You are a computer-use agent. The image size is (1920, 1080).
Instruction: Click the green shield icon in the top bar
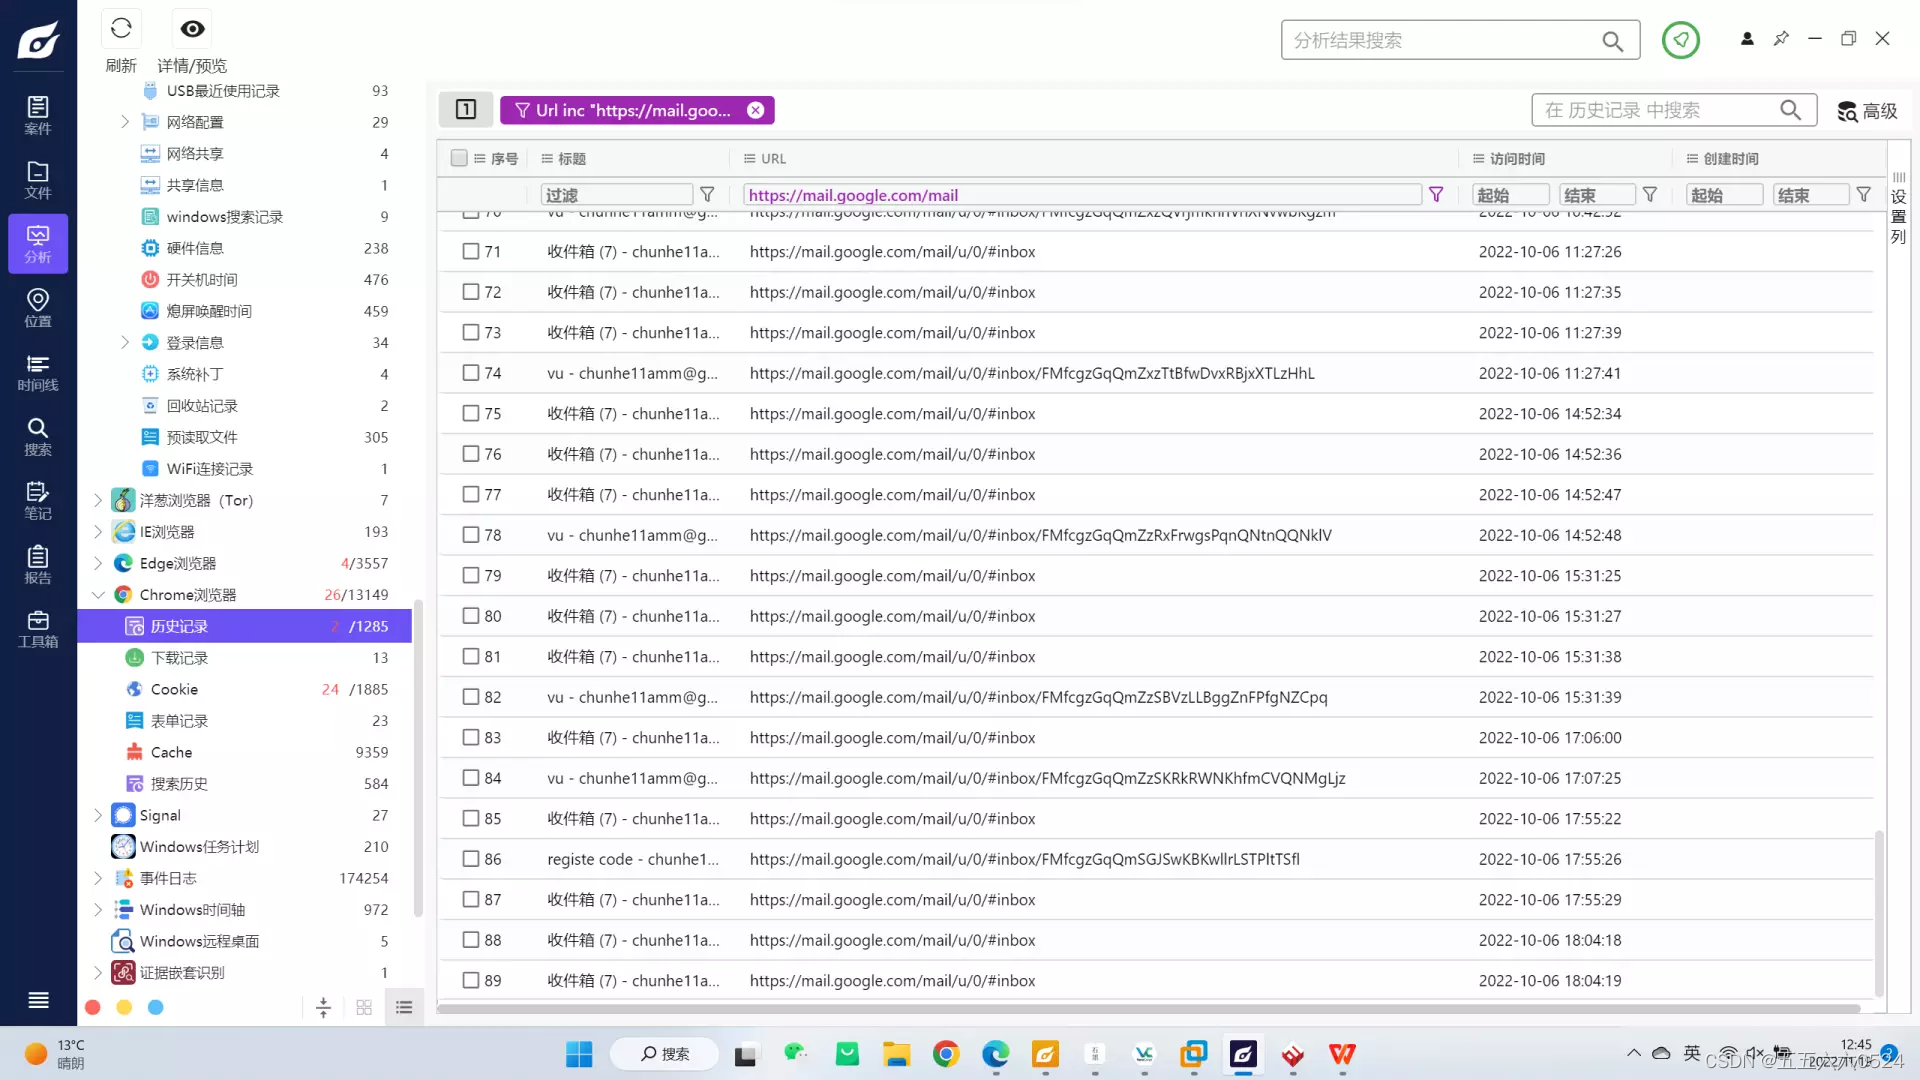click(1680, 40)
